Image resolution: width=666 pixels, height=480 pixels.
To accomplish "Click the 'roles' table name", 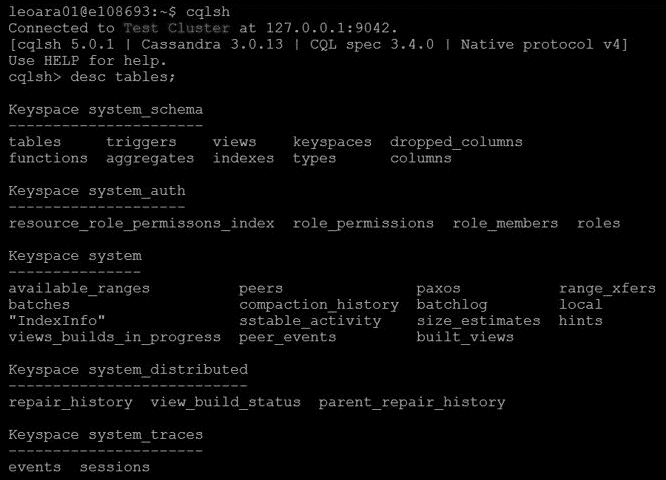I will [598, 223].
